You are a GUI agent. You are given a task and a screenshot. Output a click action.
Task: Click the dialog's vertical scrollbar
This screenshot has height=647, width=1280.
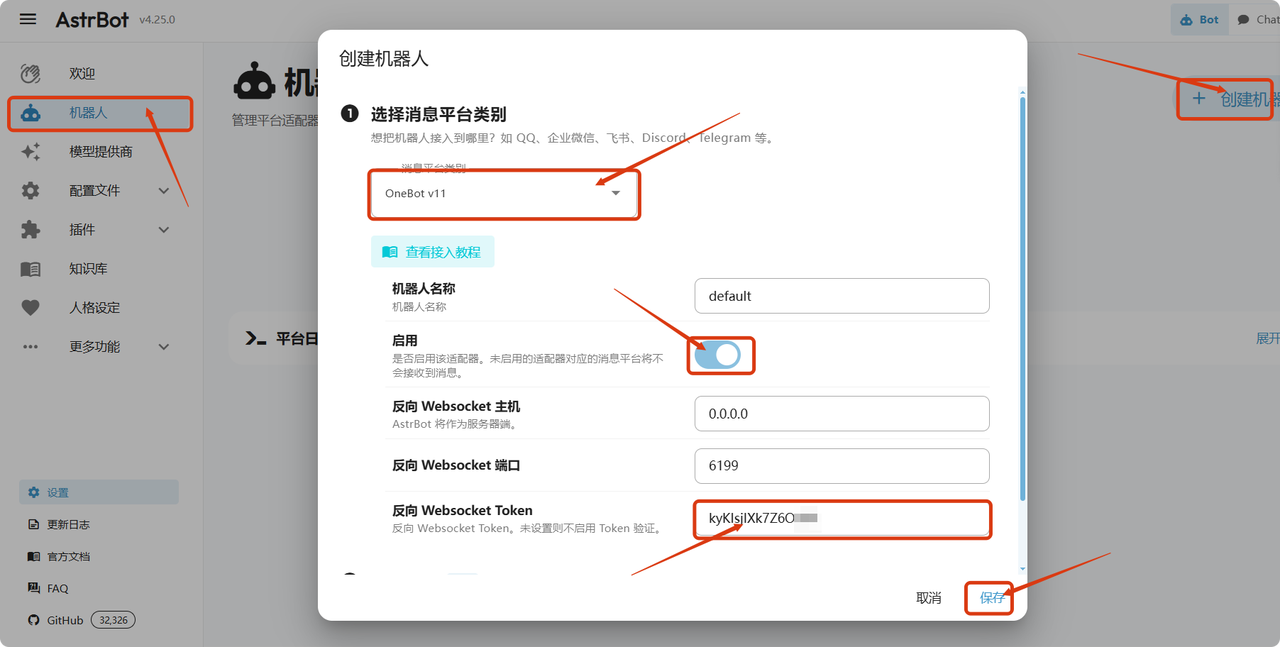click(x=1022, y=298)
